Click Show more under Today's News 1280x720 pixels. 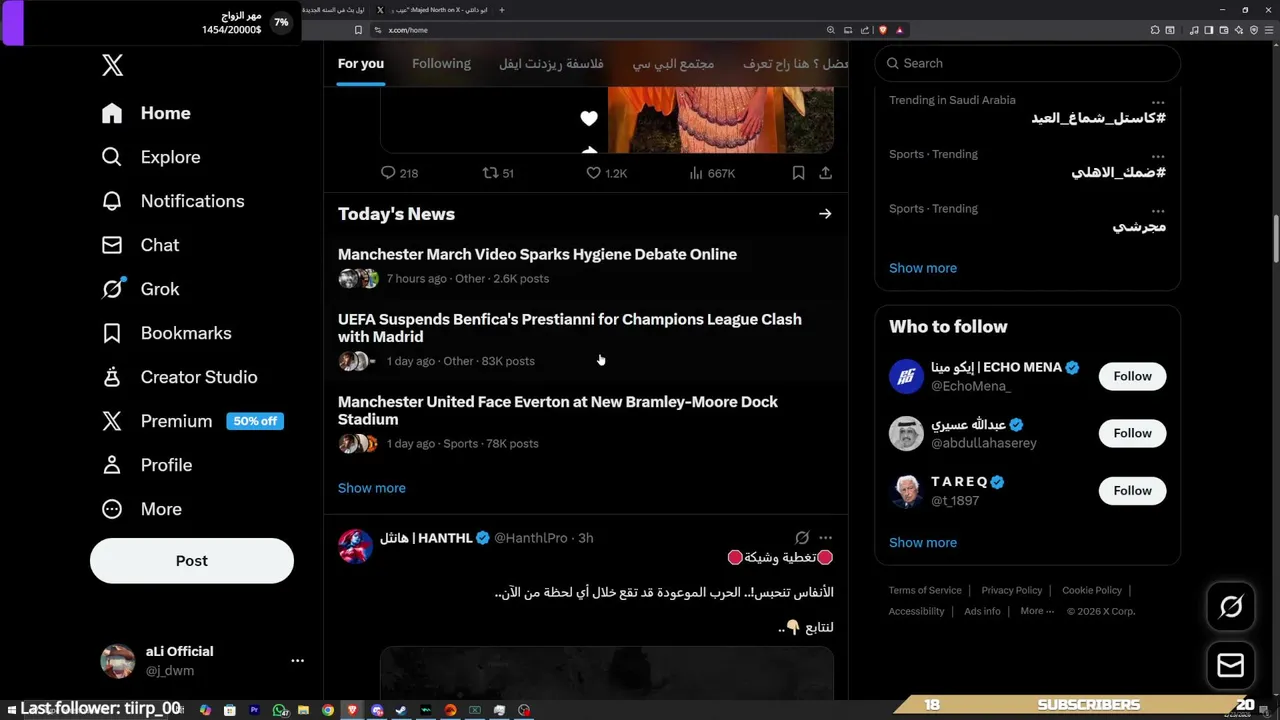[x=372, y=488]
